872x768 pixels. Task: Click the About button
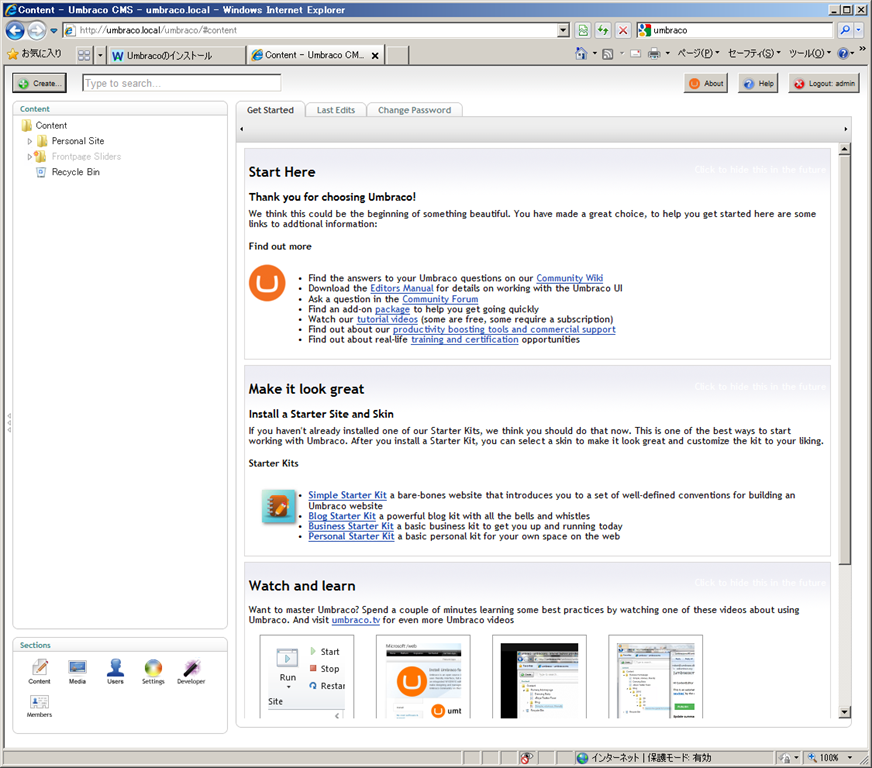point(706,83)
